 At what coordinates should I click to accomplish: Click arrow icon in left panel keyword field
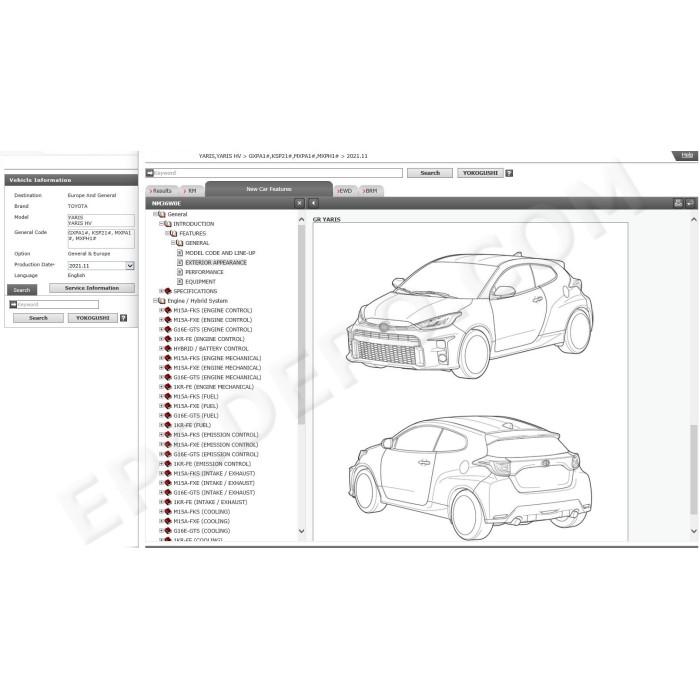[13, 304]
